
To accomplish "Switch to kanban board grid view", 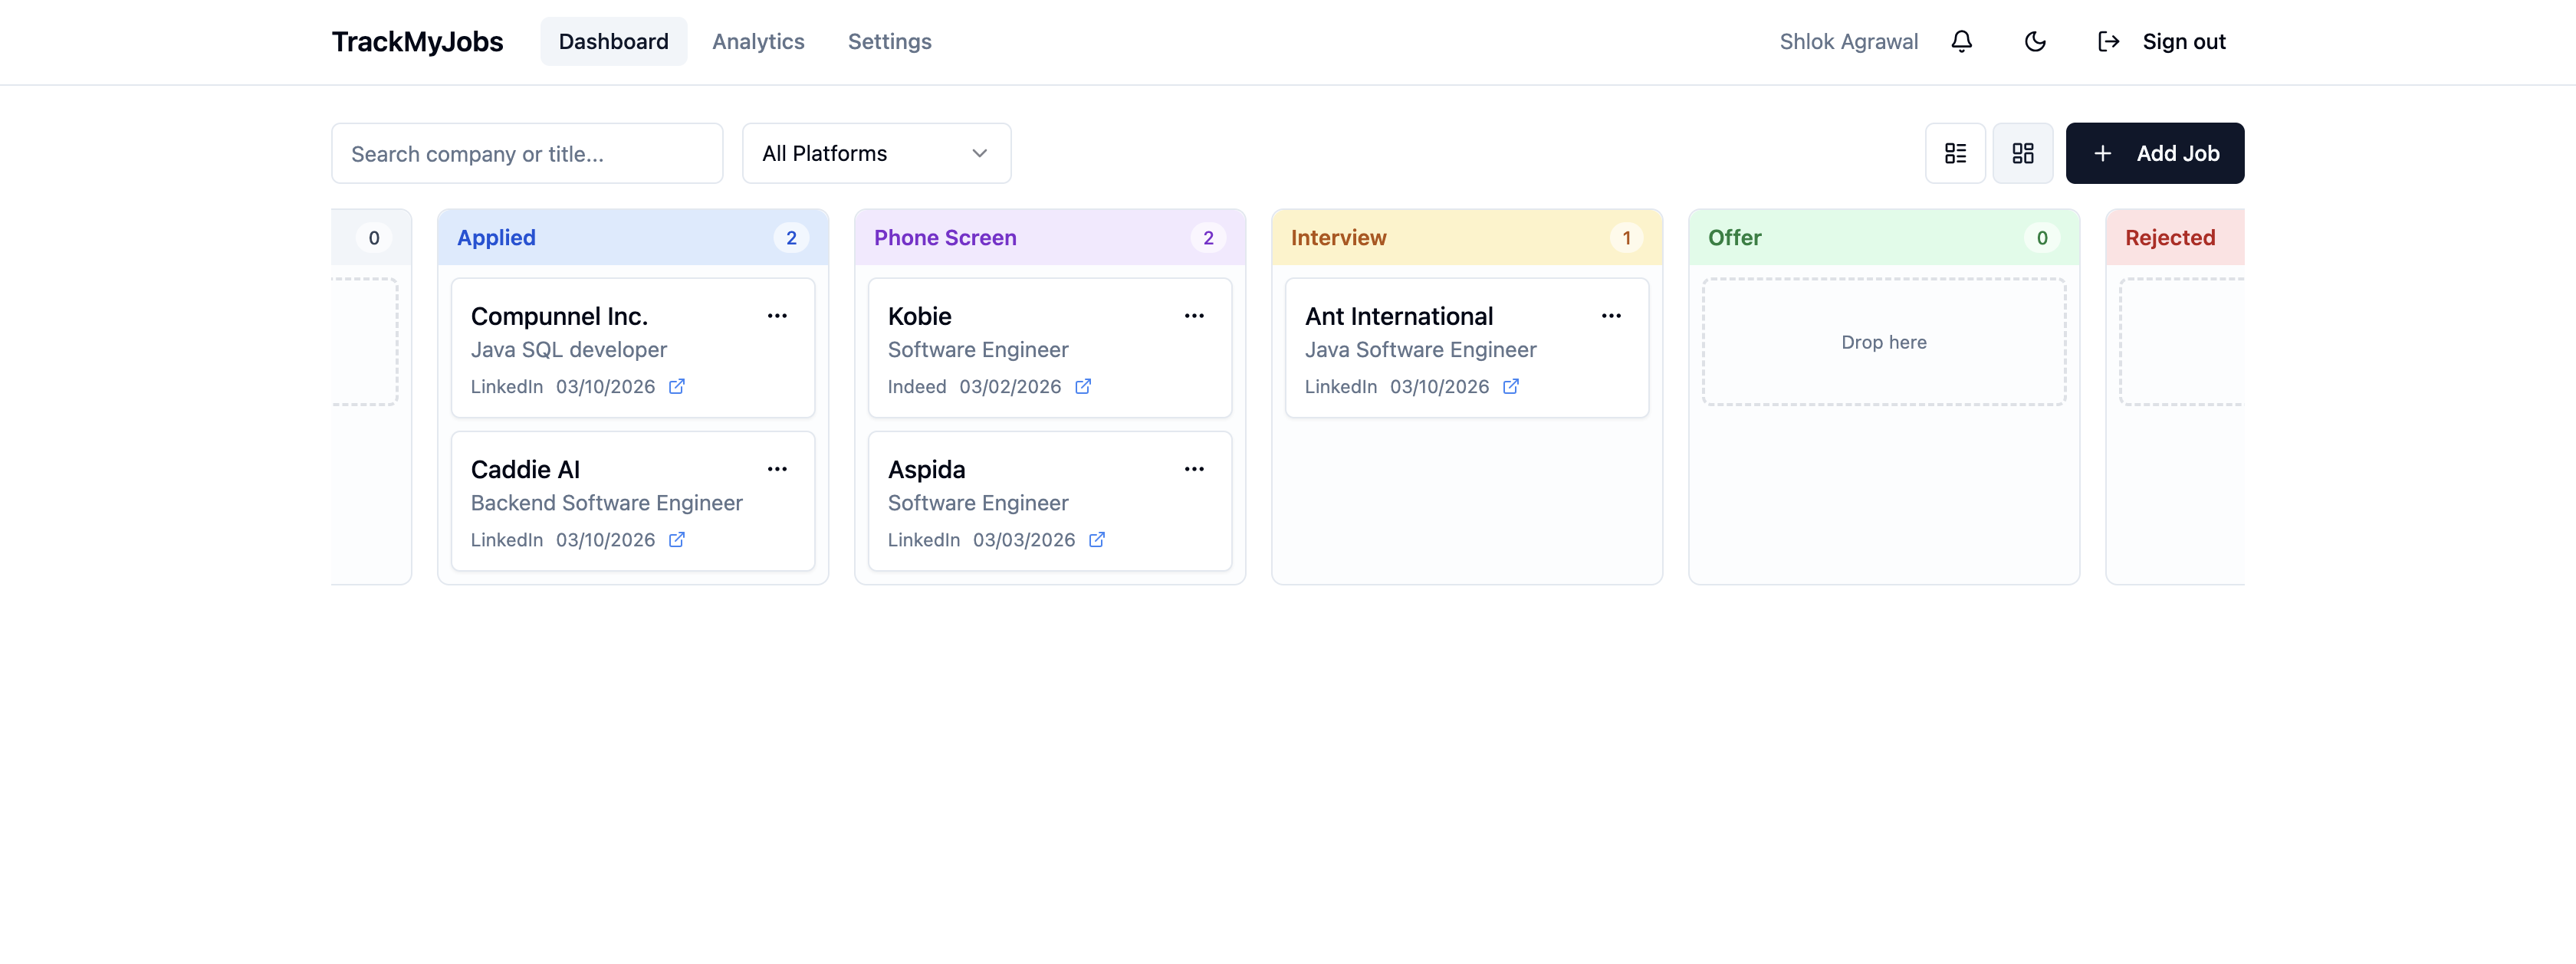I will pyautogui.click(x=2022, y=153).
